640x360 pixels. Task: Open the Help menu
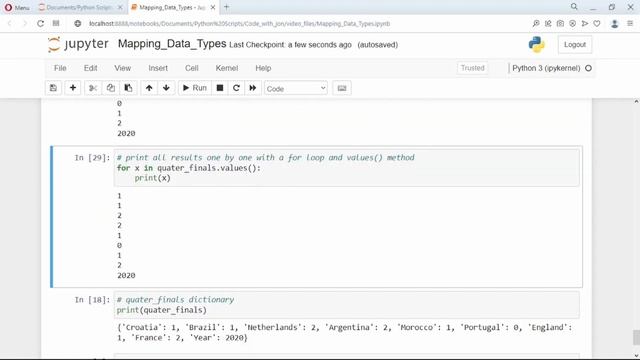[x=263, y=68]
